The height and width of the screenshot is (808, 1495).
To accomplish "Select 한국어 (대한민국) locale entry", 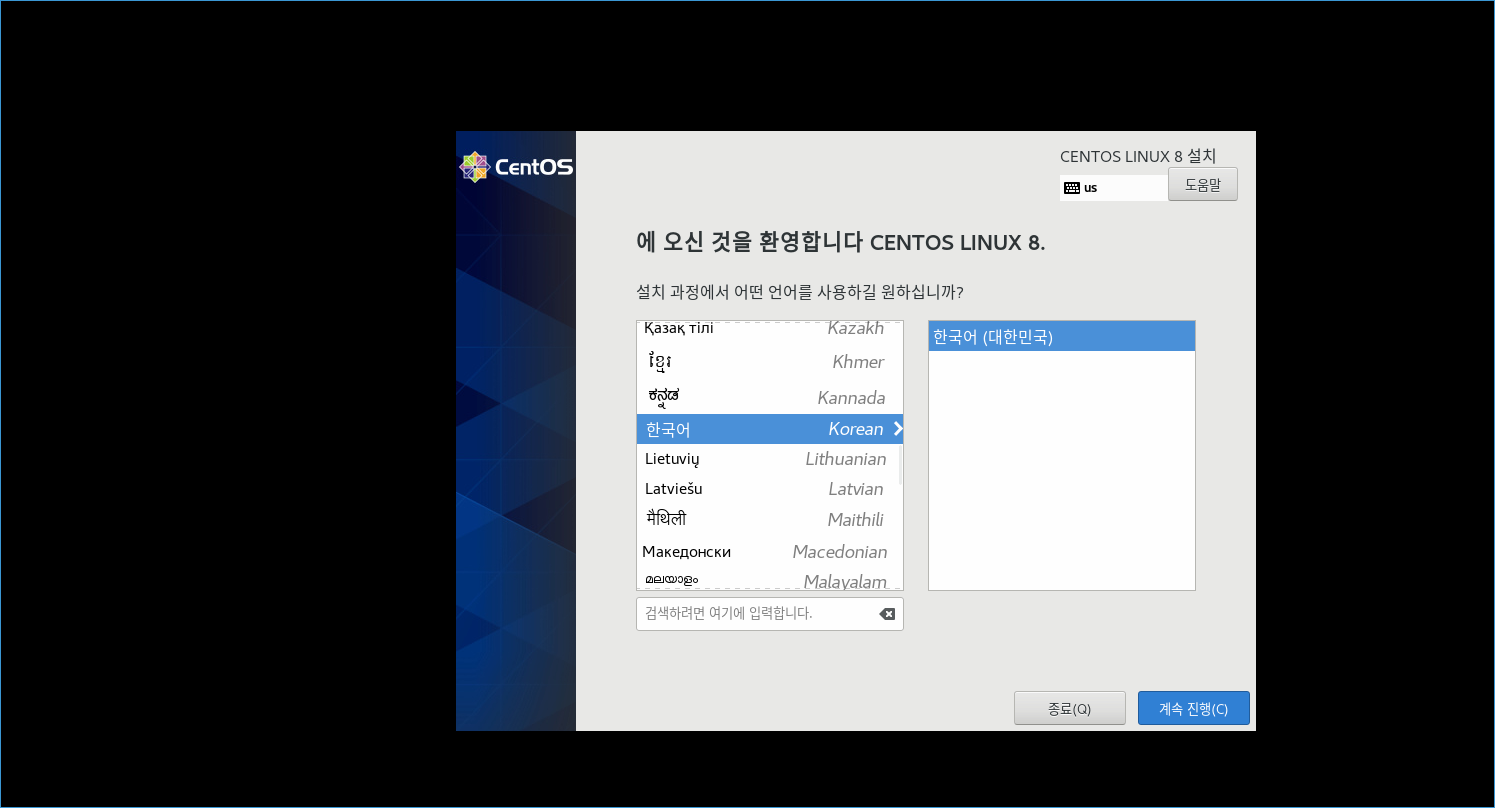I will tap(1062, 337).
